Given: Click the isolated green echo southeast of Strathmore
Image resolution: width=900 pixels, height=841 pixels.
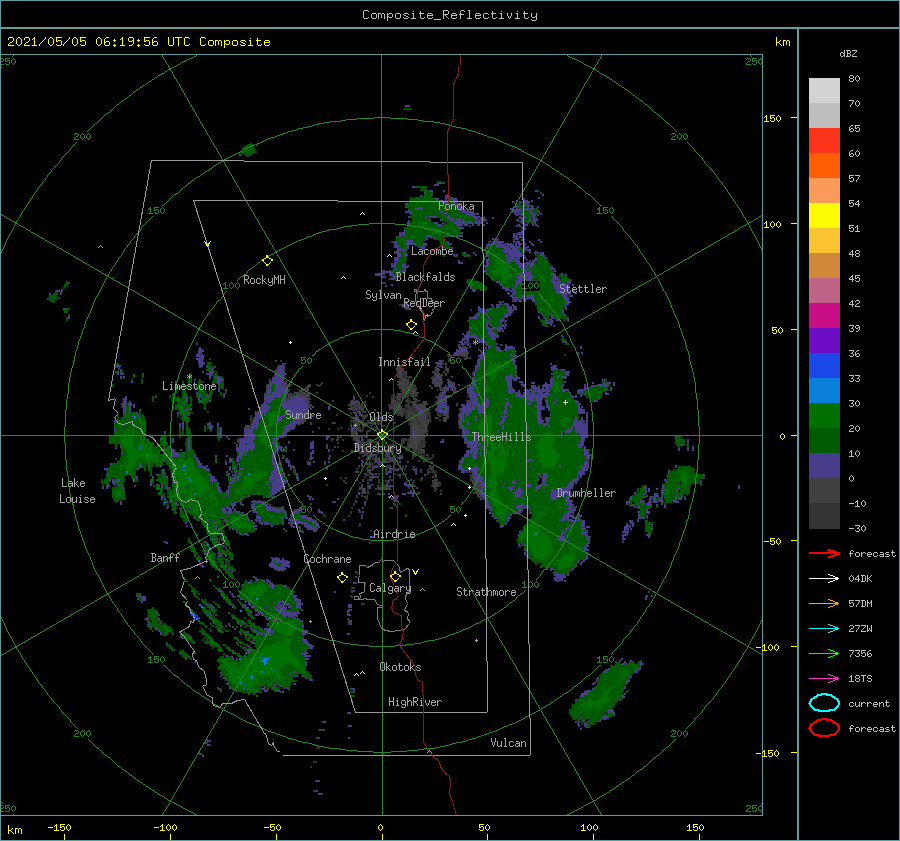Looking at the screenshot, I should click(x=606, y=692).
